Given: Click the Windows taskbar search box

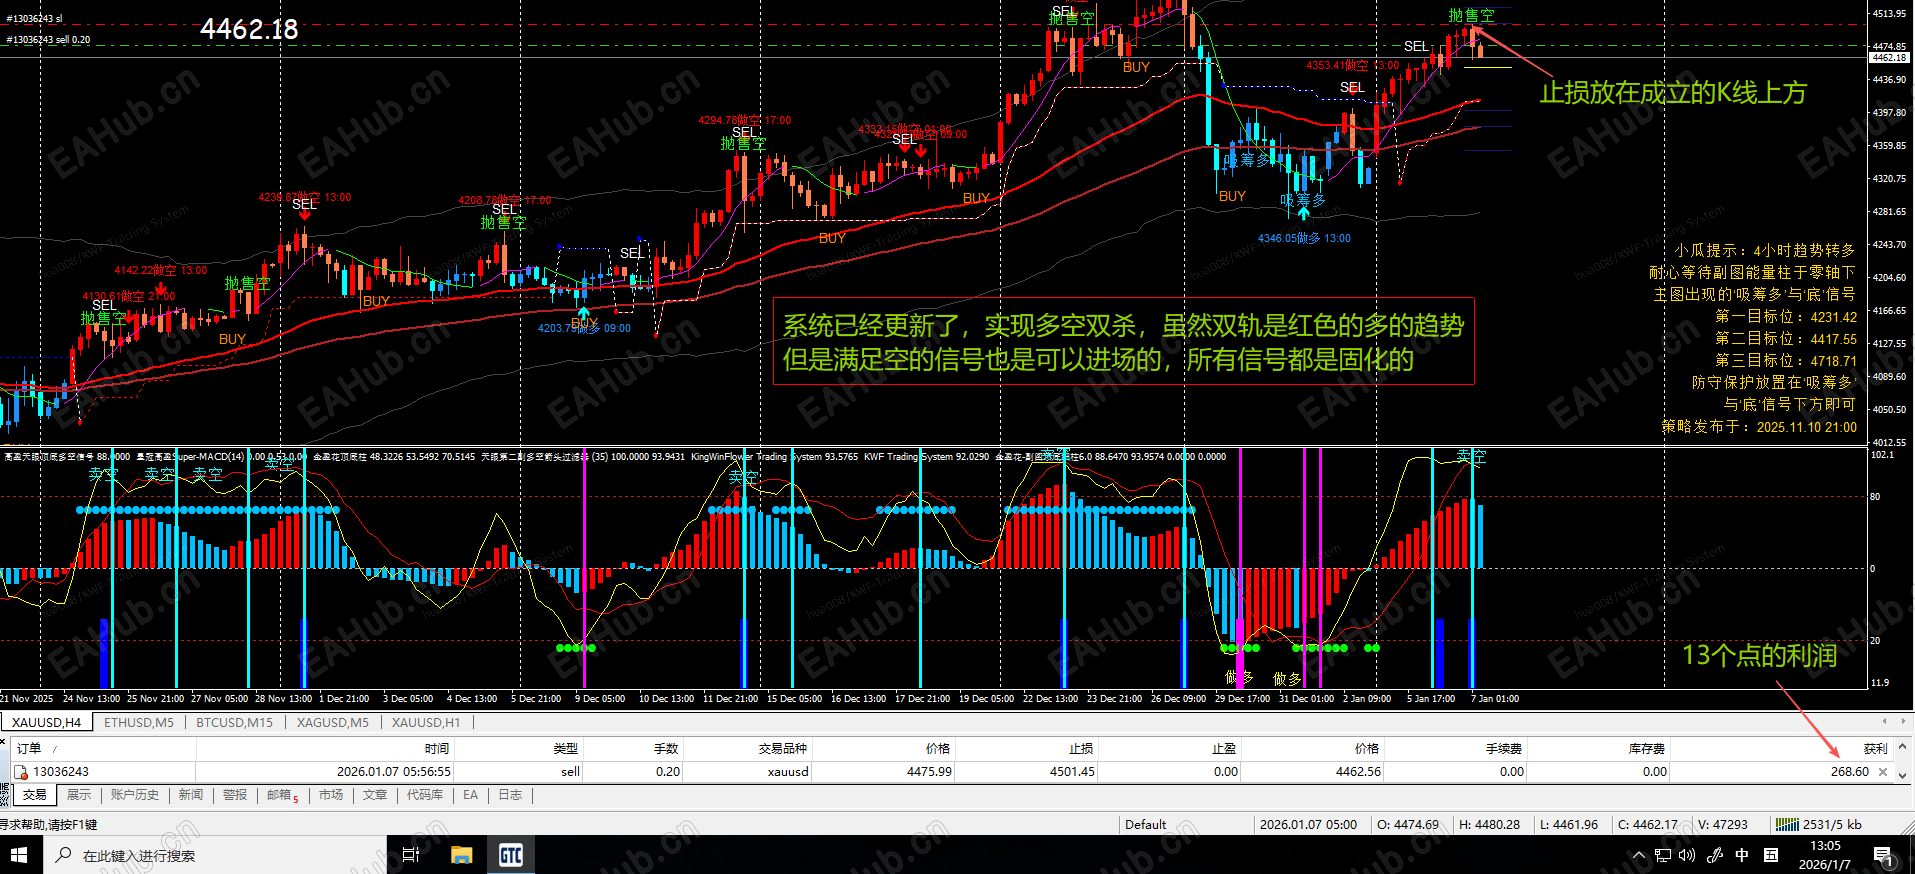Looking at the screenshot, I should pos(215,855).
